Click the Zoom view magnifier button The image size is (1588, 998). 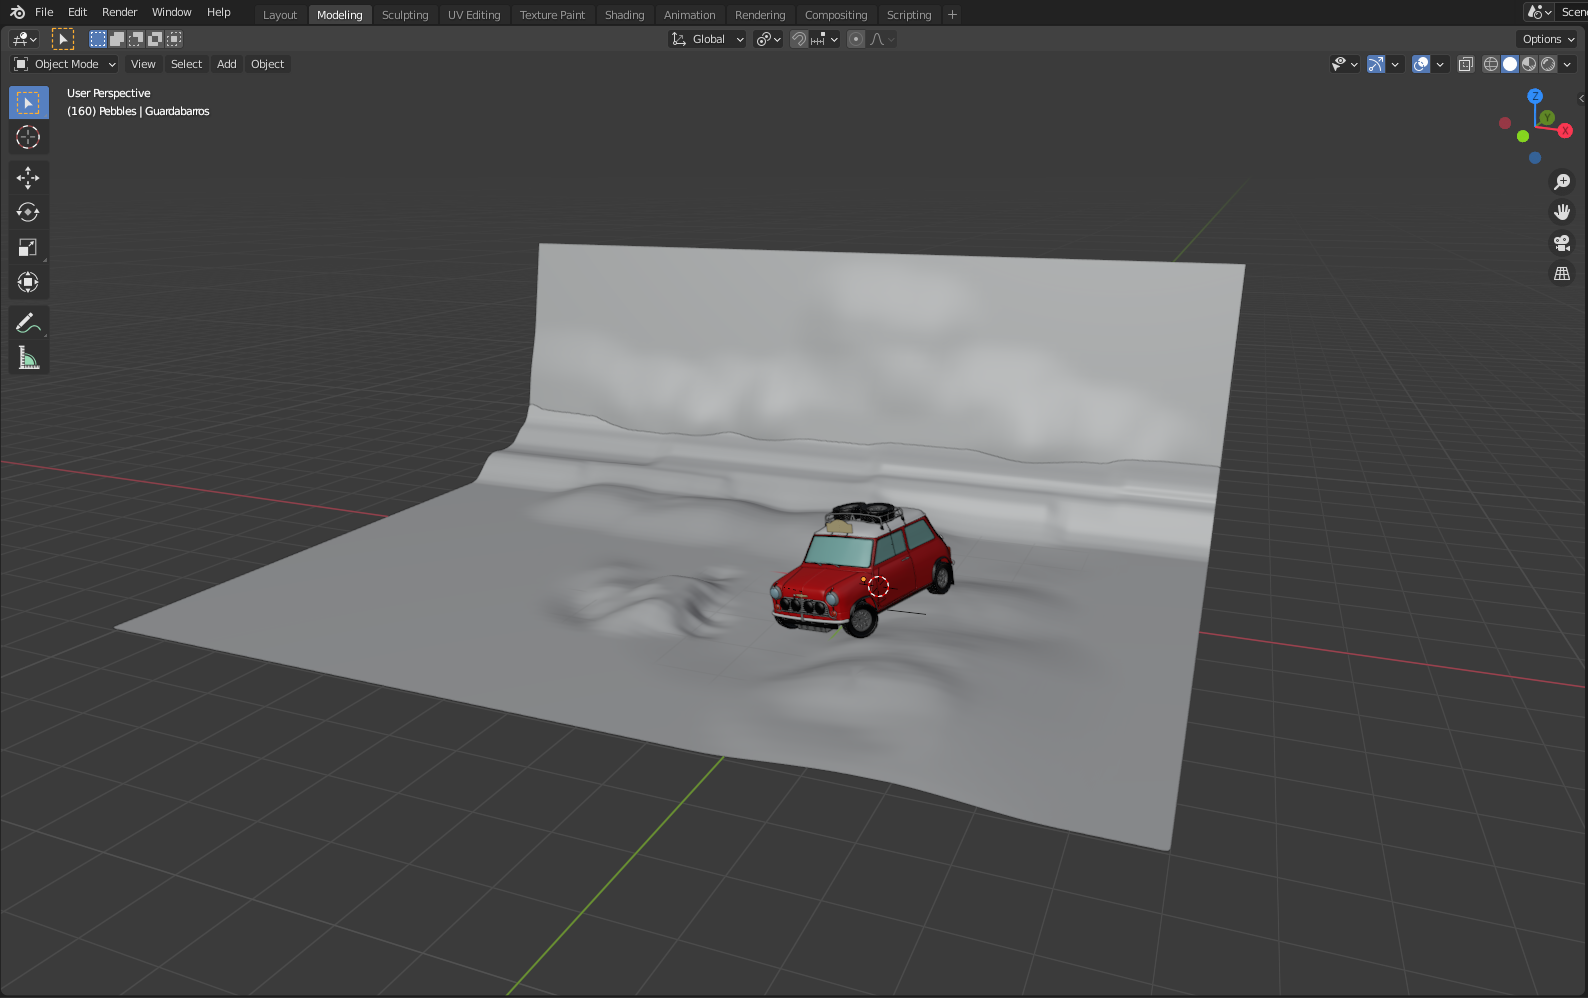[1562, 182]
